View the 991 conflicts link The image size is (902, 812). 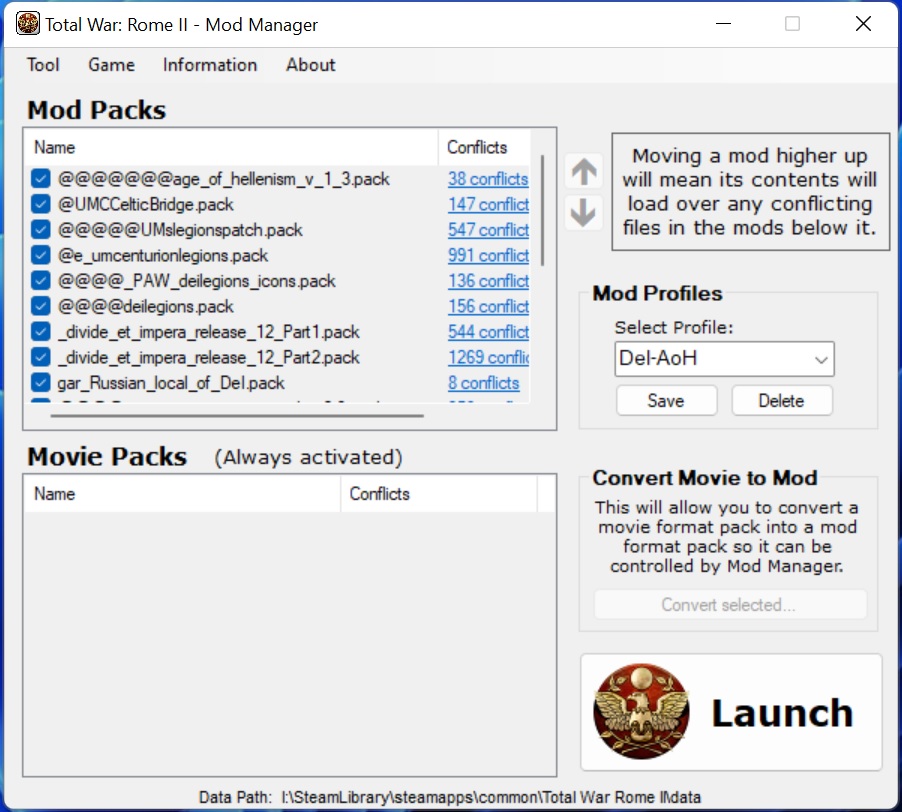coord(488,255)
